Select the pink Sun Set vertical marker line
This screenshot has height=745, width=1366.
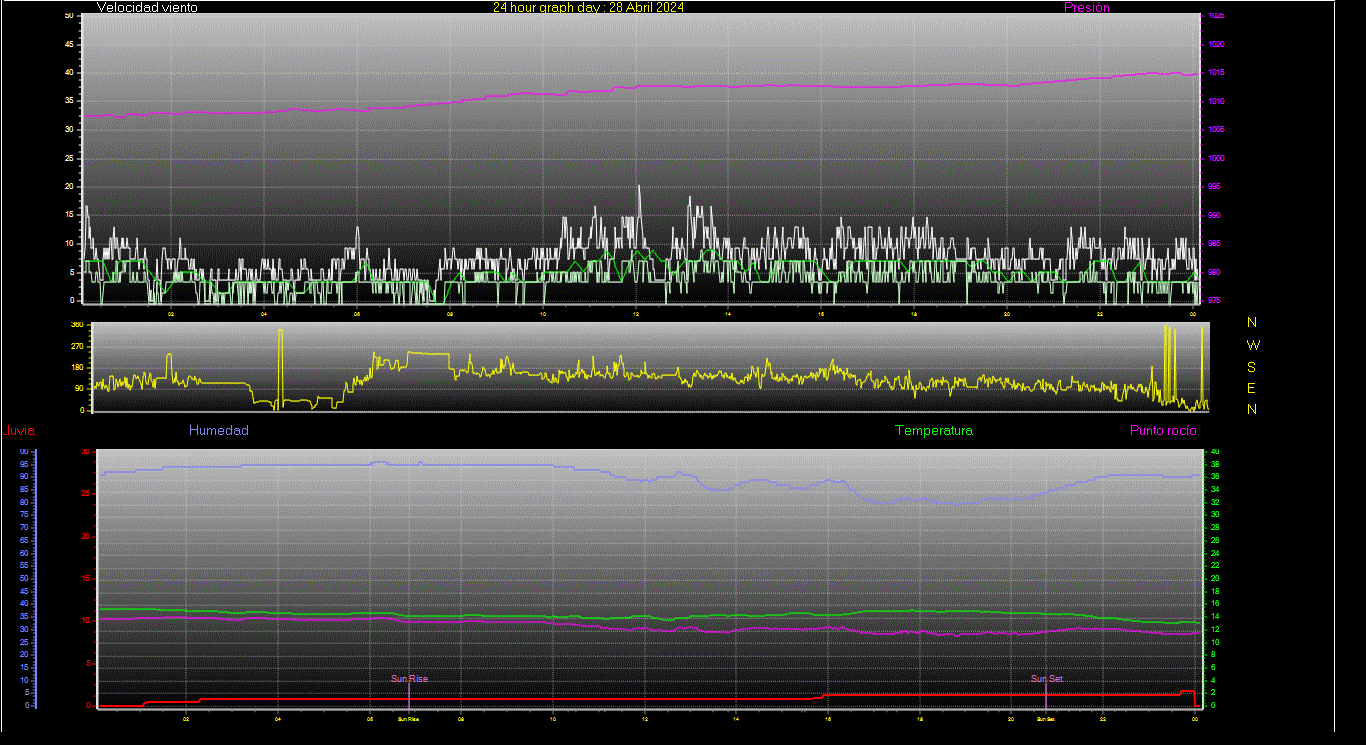tap(1046, 695)
